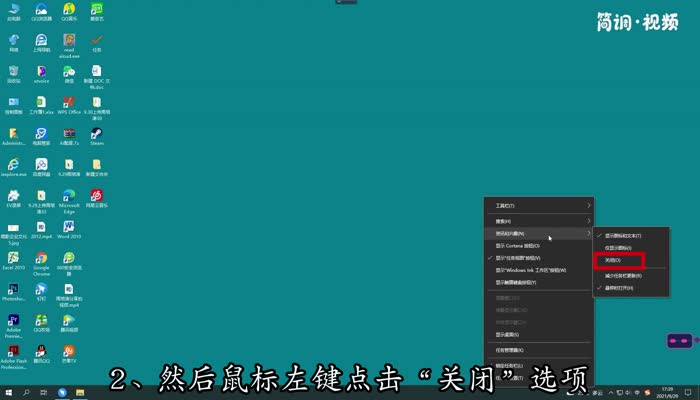Launch Word 2010 from the desktop

[69, 228]
